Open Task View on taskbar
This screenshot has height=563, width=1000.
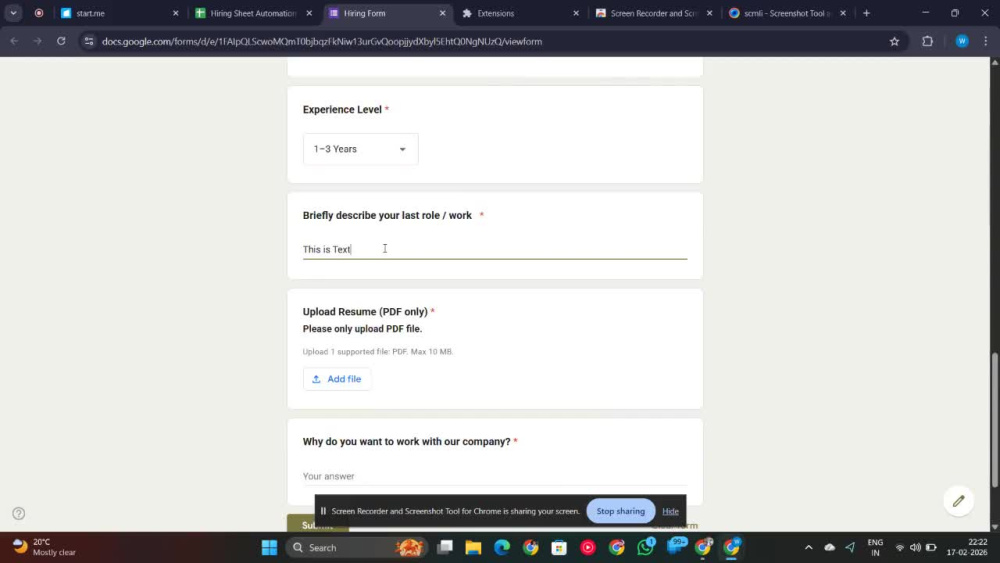(x=445, y=547)
